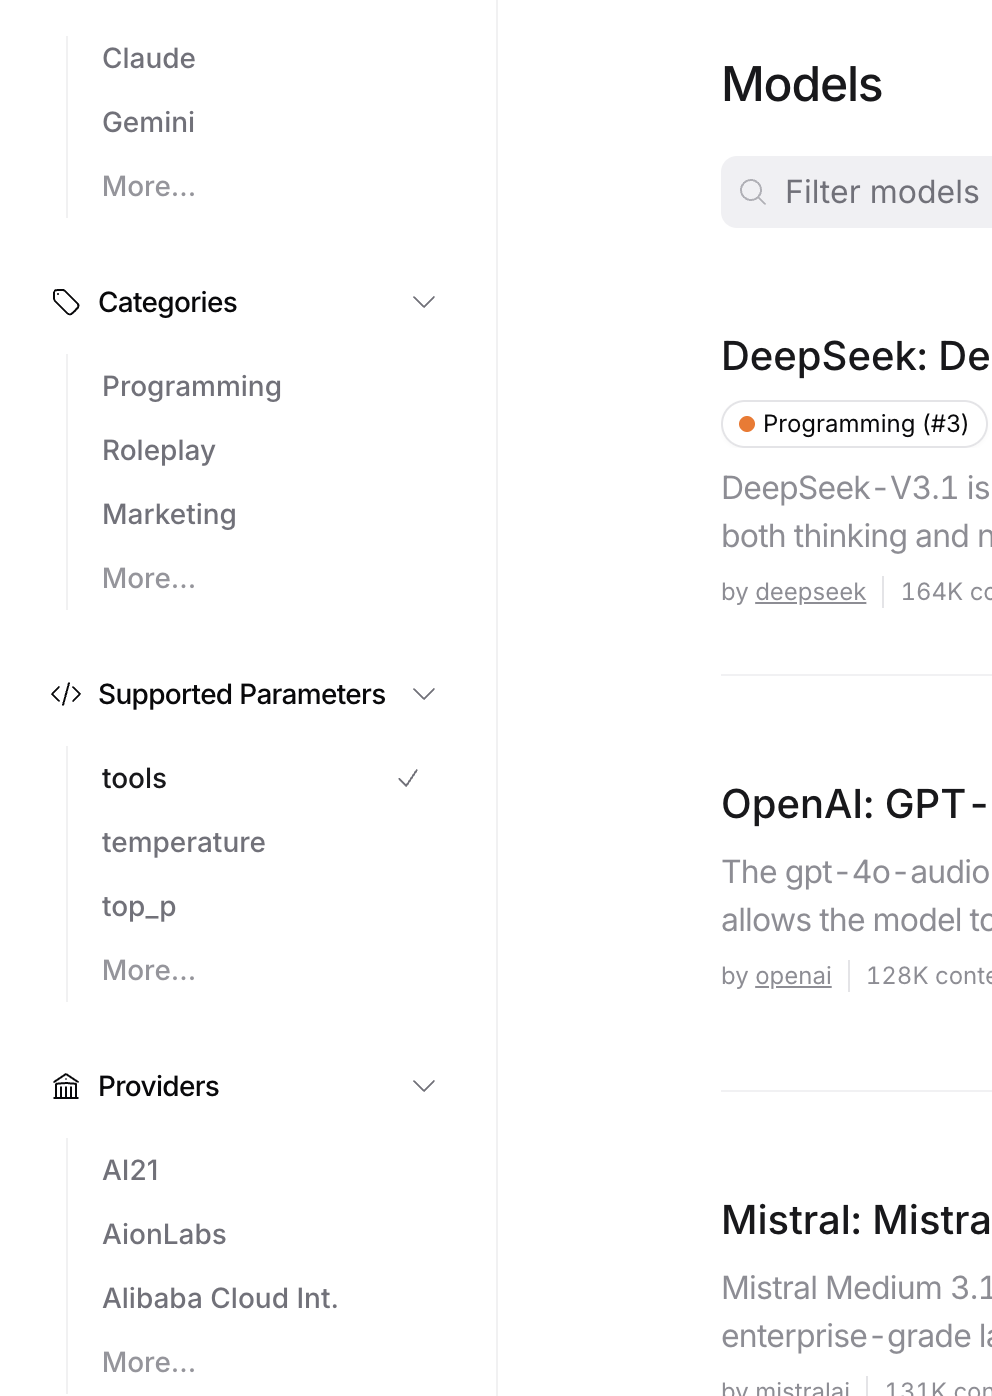Click the code icon beside Supported Parameters
Image resolution: width=992 pixels, height=1396 pixels.
pos(66,693)
